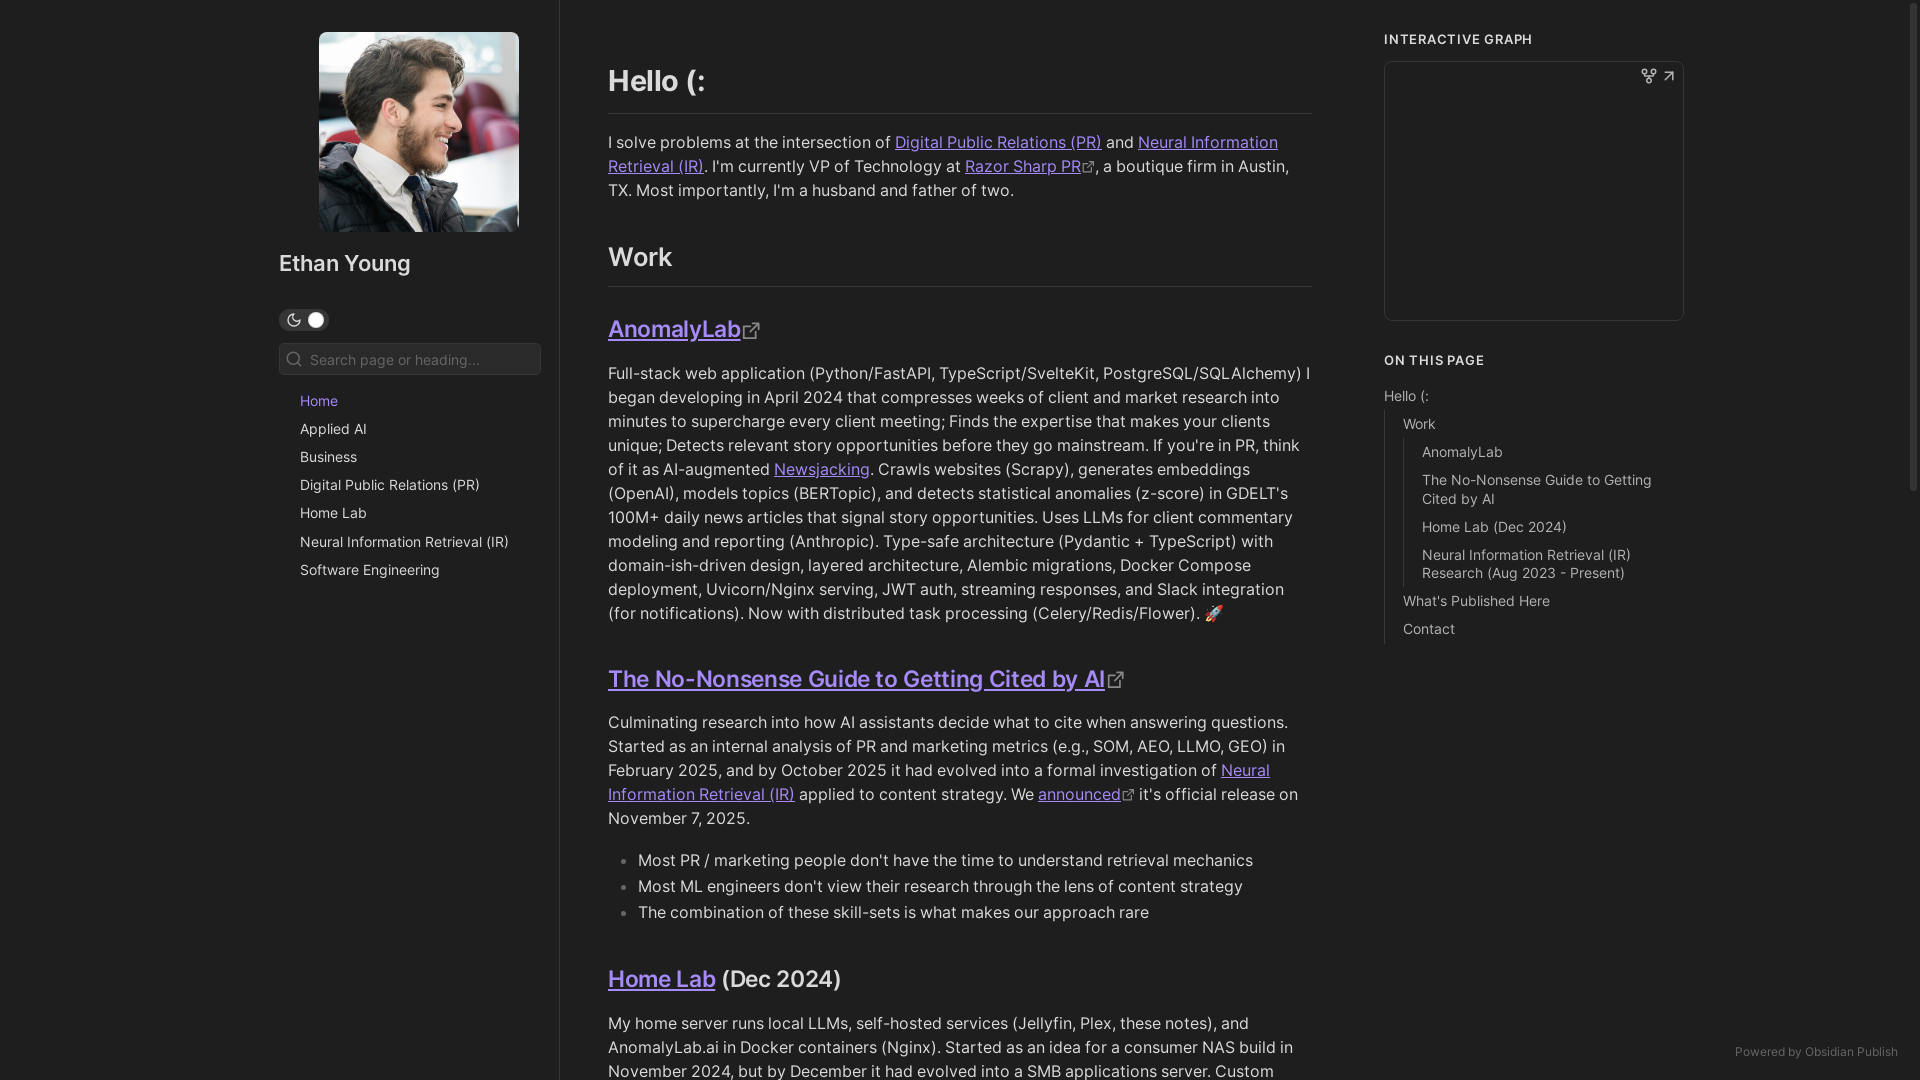Open Digital Public Relations (PR) sidebar item
The height and width of the screenshot is (1080, 1920).
[390, 485]
